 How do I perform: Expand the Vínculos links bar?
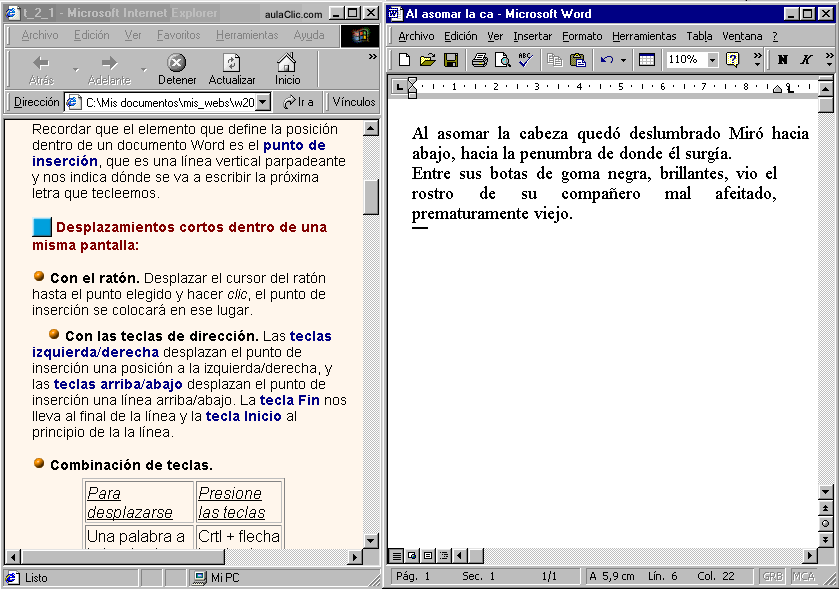click(x=354, y=102)
